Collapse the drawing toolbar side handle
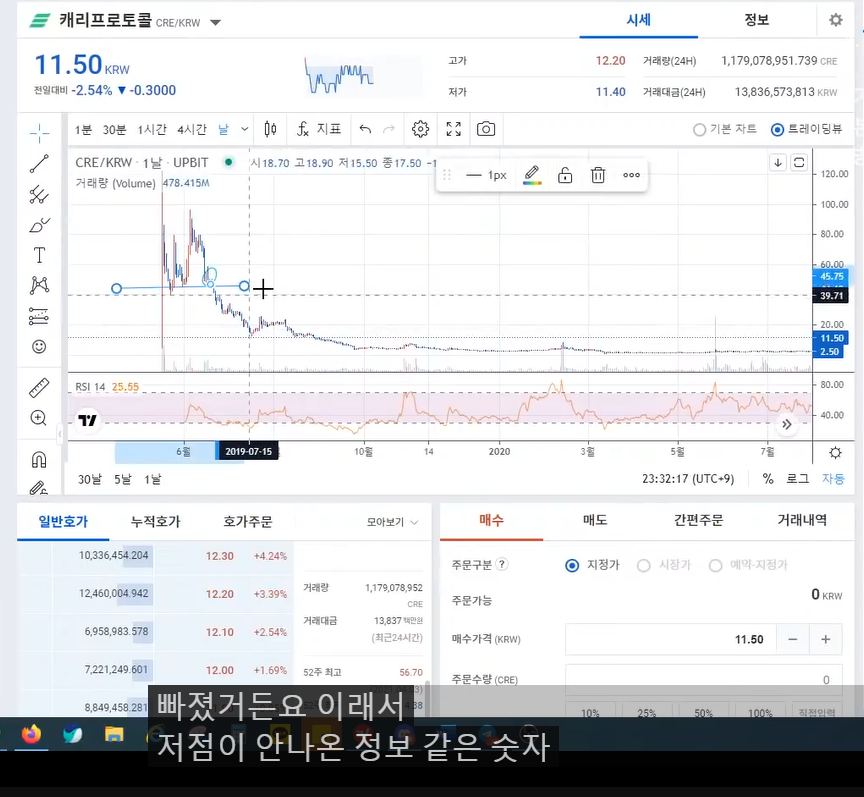The width and height of the screenshot is (864, 797). coord(60,434)
